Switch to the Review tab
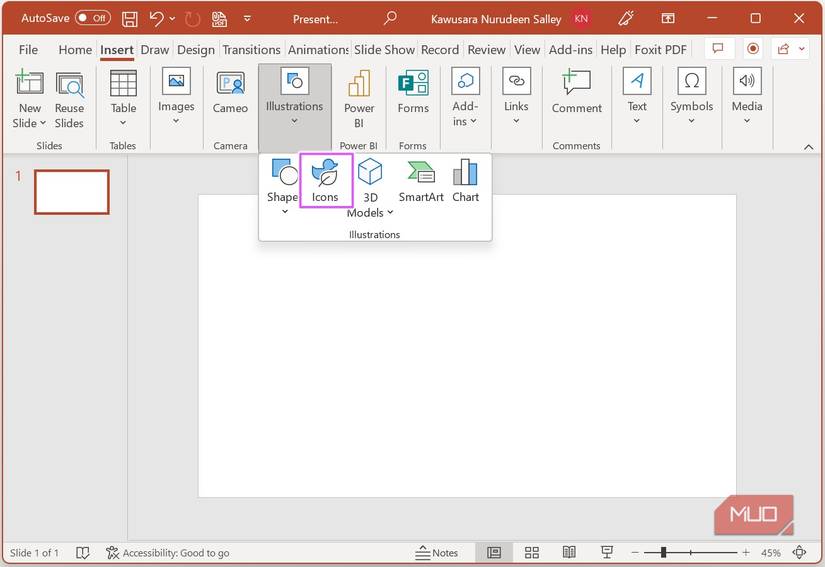Screen dimensions: 825x567 (x=486, y=49)
